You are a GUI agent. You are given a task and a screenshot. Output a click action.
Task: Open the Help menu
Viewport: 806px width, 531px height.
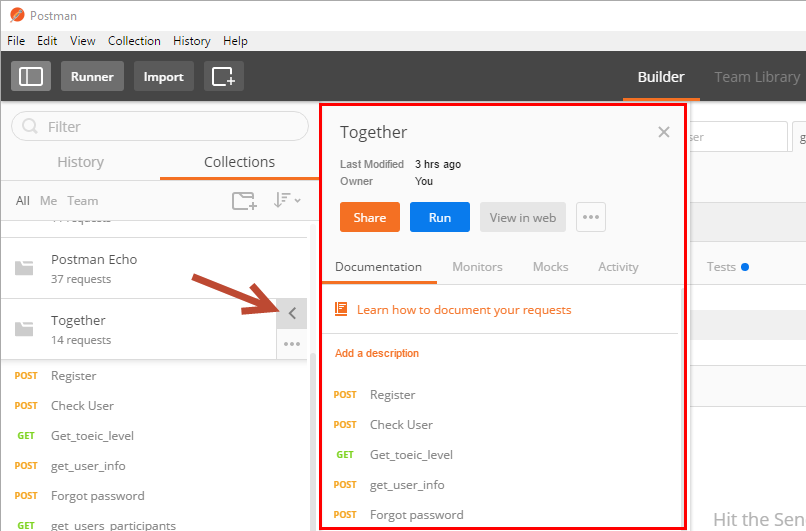(x=235, y=41)
